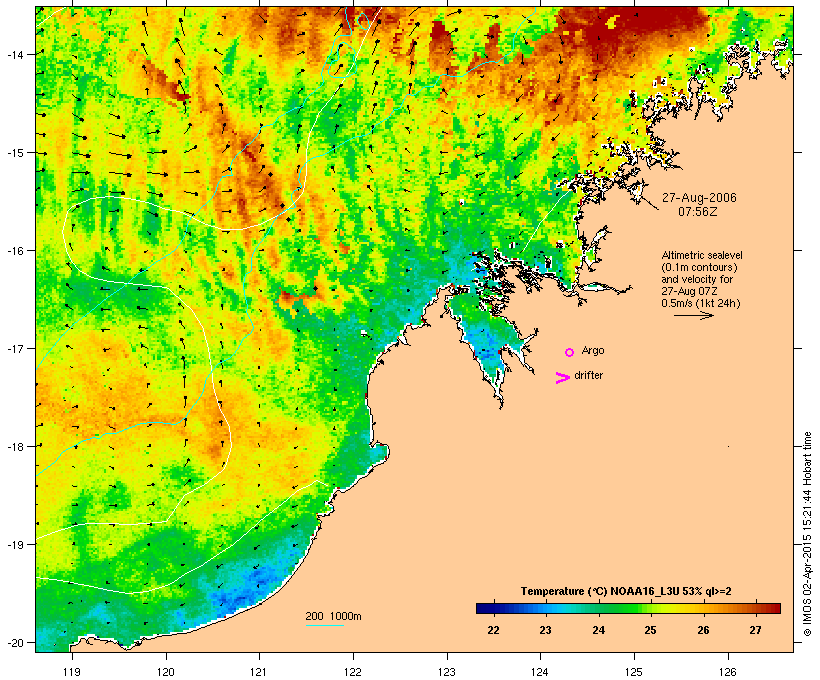Screen dimensions: 820x680
Task: Click the longitude axis label 125
Action: pos(634,672)
